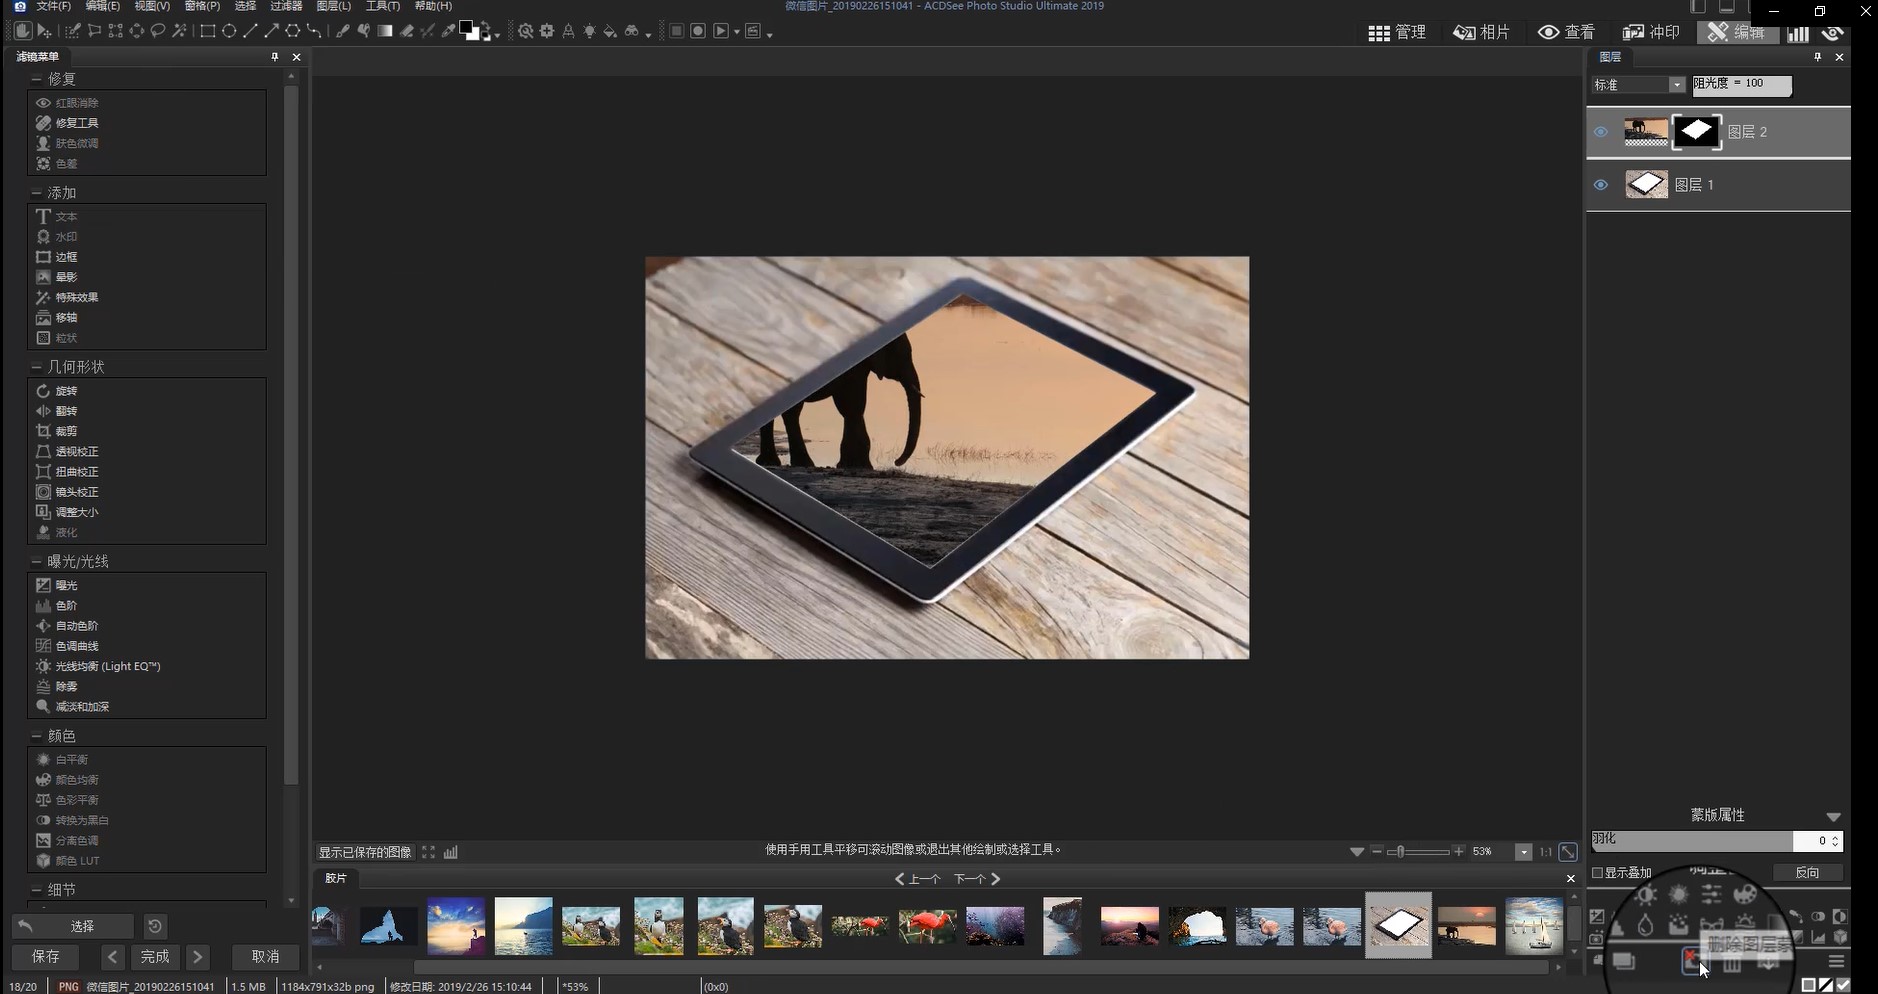Open the 视图(V) menu
The height and width of the screenshot is (994, 1878).
pyautogui.click(x=152, y=6)
